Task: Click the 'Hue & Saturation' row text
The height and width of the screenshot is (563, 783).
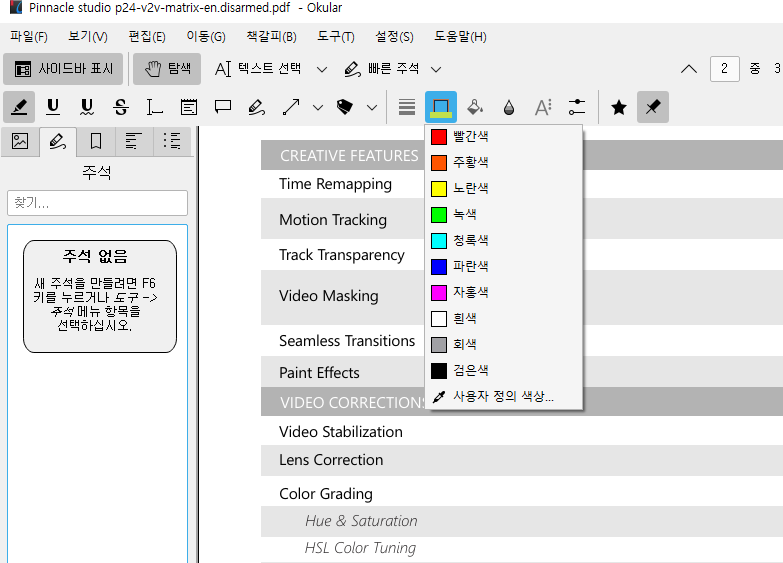Action: (x=361, y=521)
